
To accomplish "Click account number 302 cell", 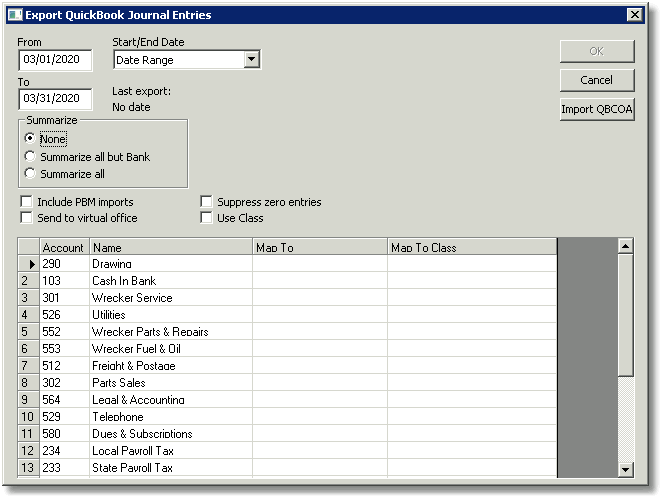I will (64, 383).
